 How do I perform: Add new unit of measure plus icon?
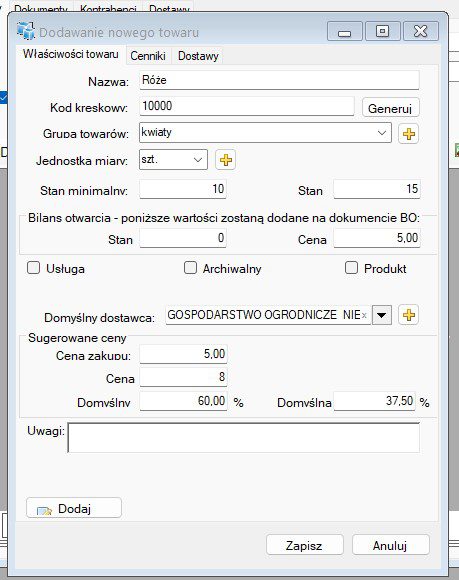(x=226, y=160)
